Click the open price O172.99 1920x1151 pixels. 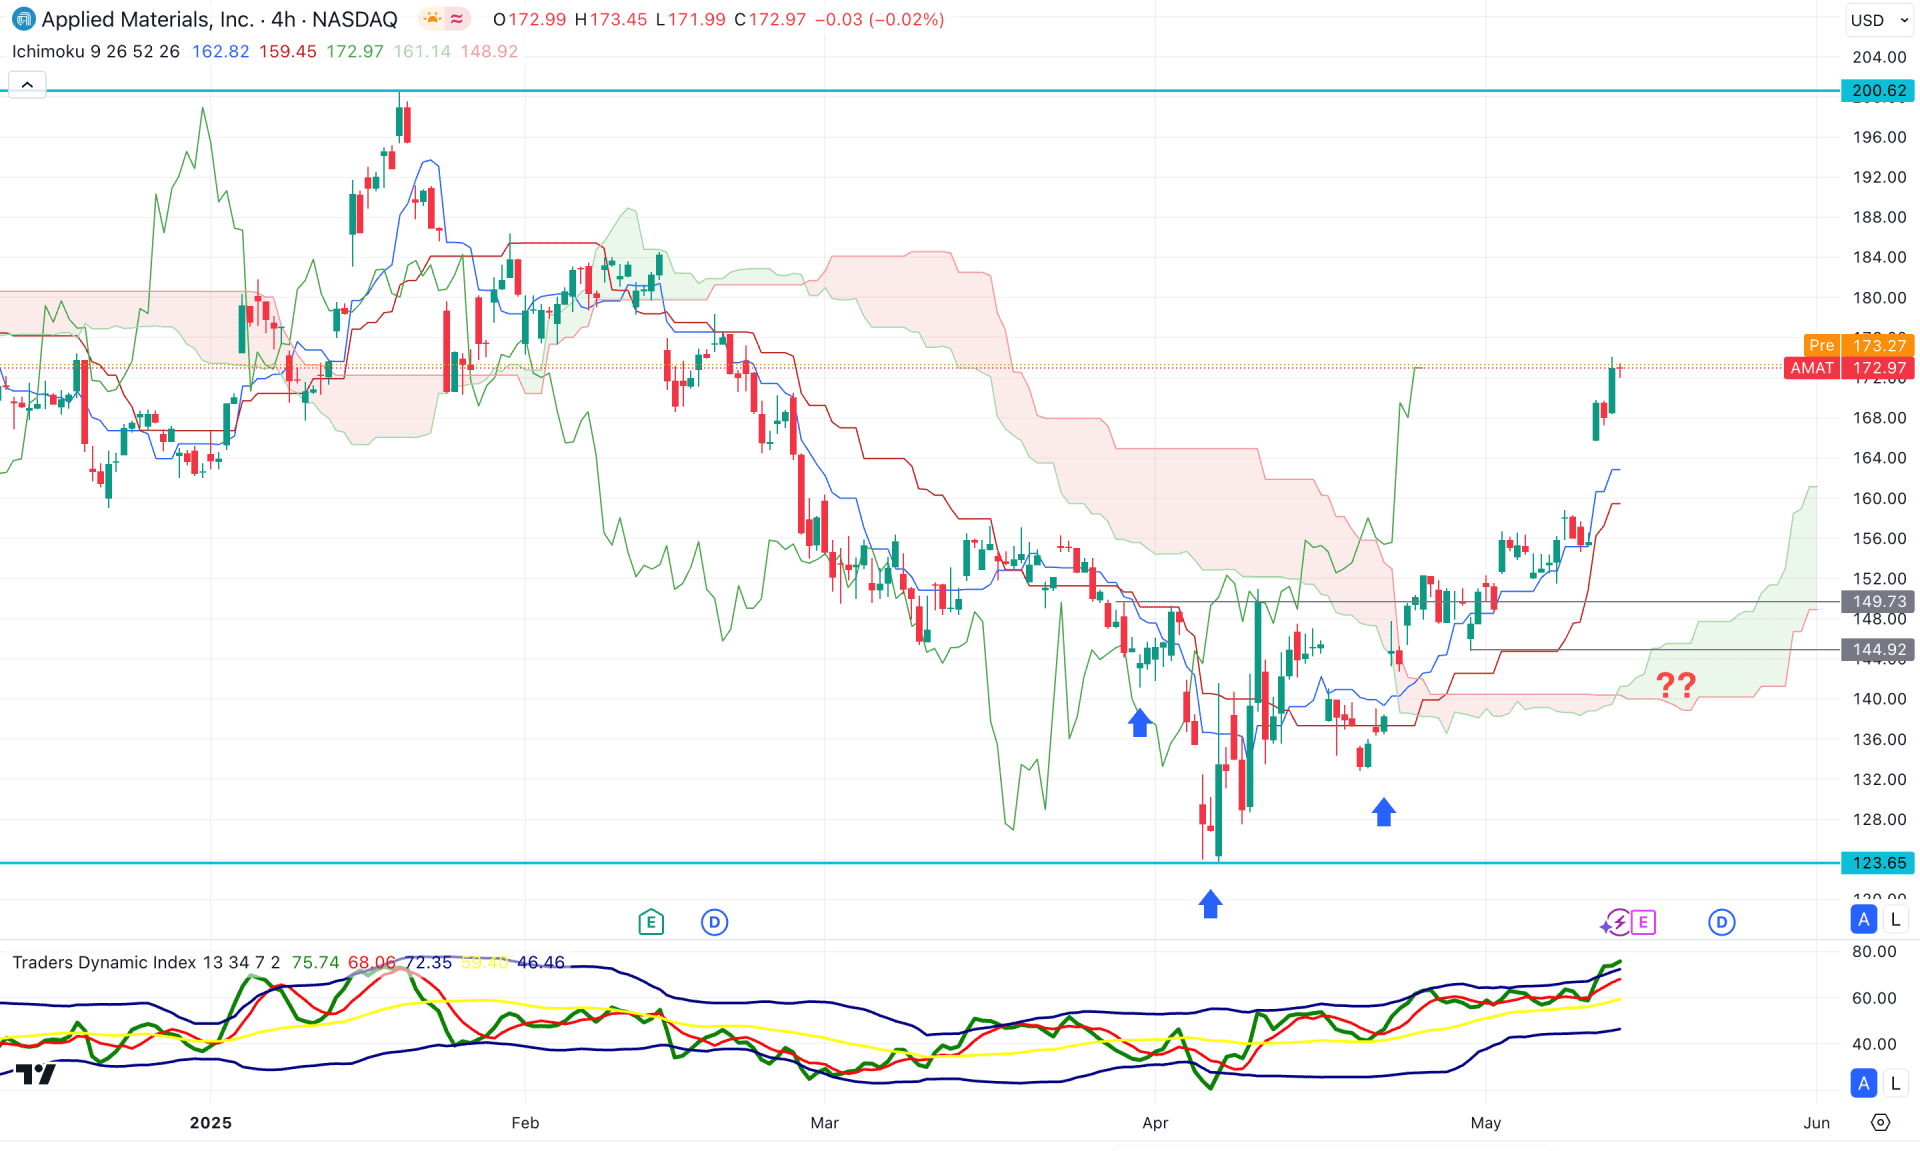tap(529, 19)
